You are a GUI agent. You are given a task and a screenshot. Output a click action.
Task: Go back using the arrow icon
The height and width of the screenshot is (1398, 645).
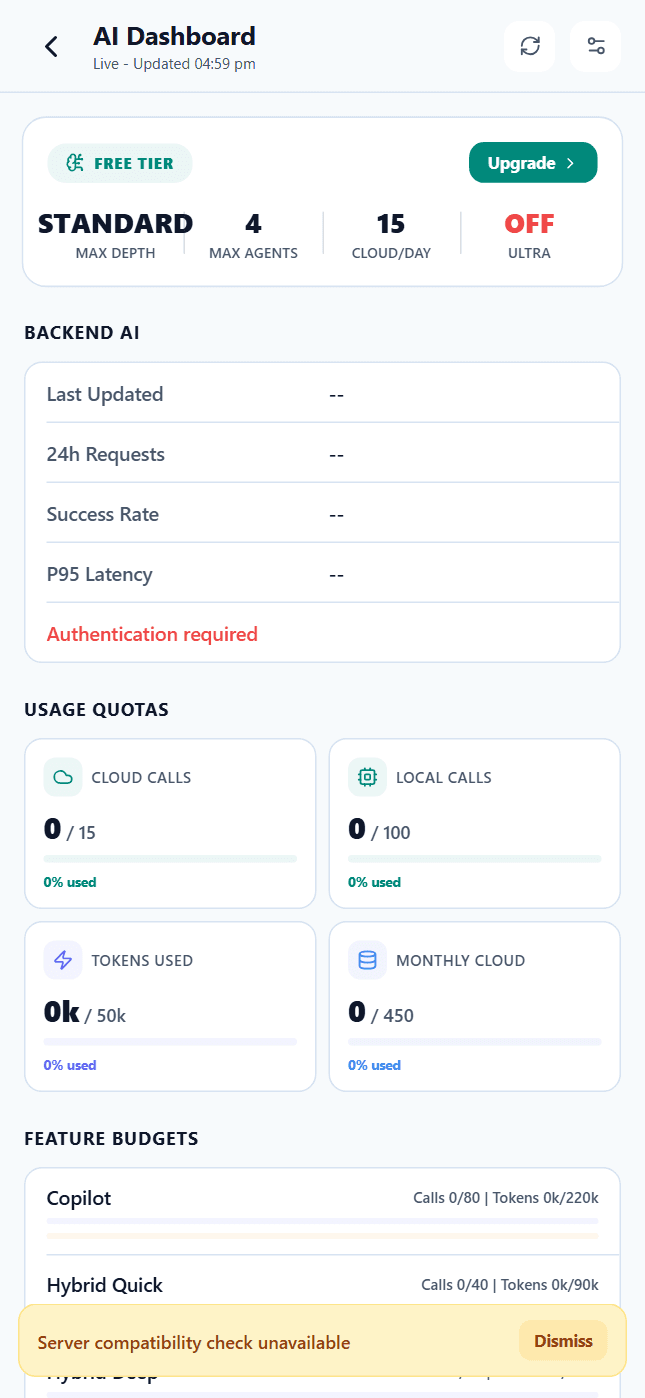(x=52, y=46)
